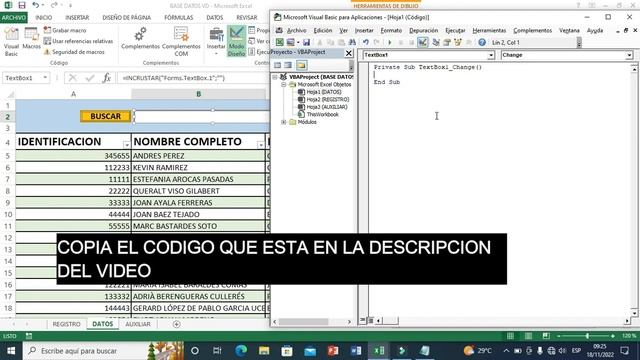The width and height of the screenshot is (640, 360).
Task: Undo the last action in Excel's quick access toolbar
Action: pos(36,5)
